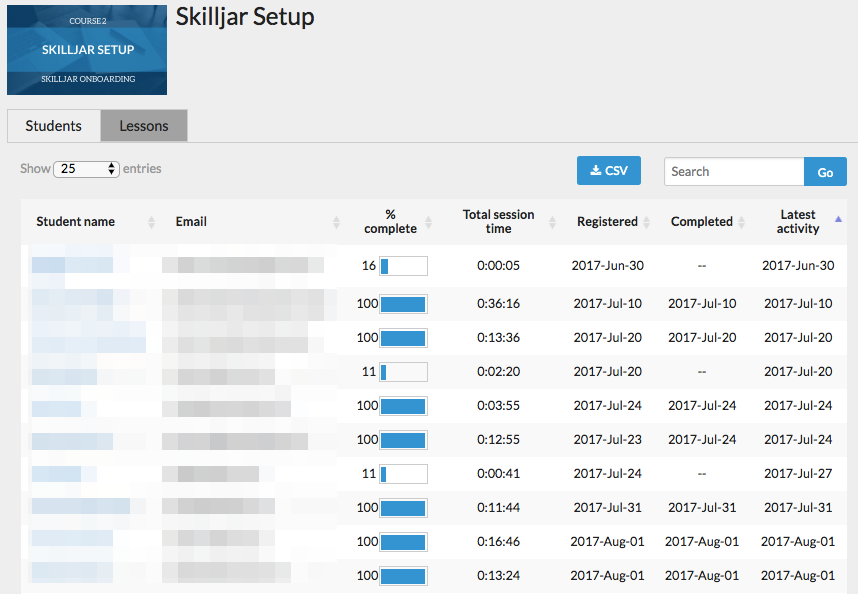This screenshot has width=858, height=594.
Task: Select session time 0:36:16
Action: pyautogui.click(x=498, y=304)
